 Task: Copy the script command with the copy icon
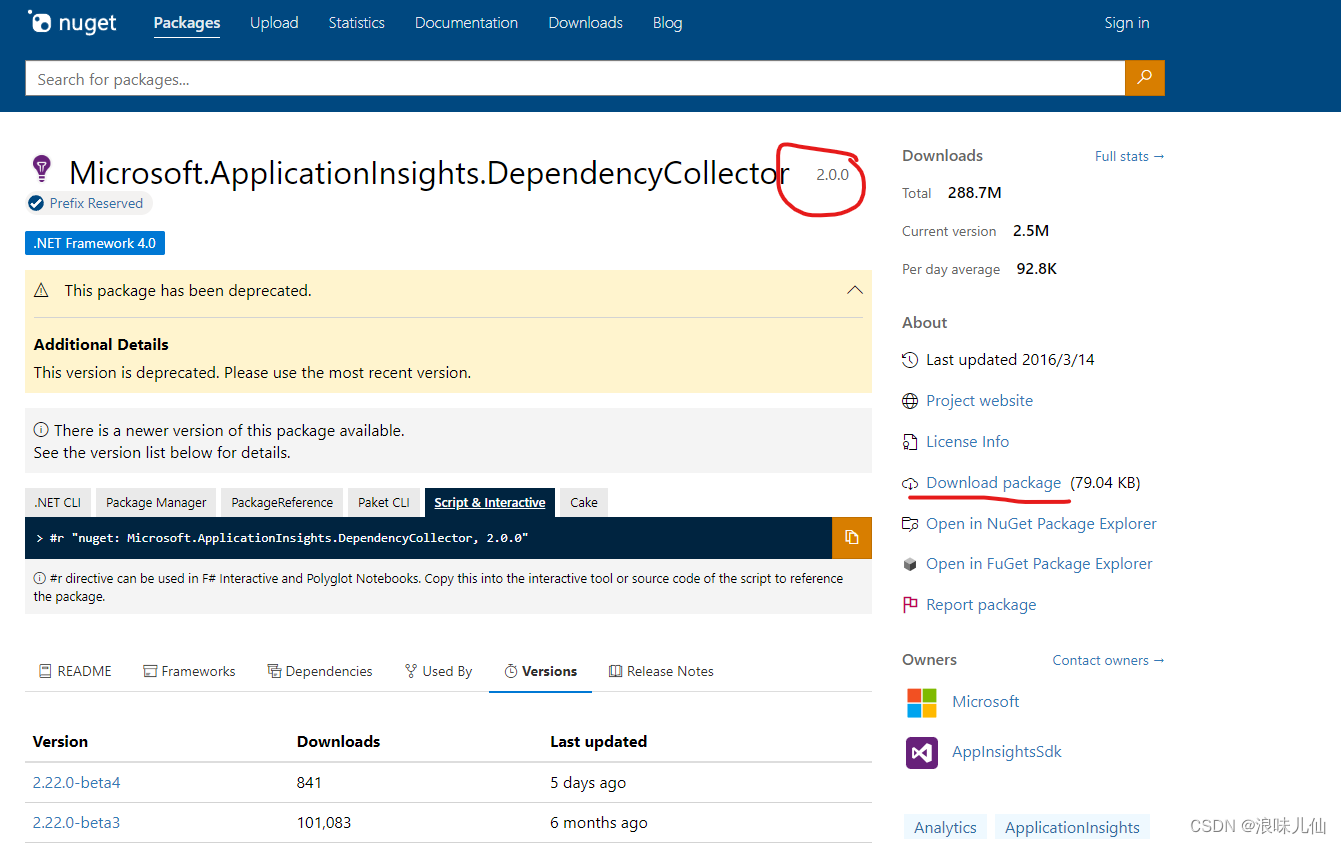tap(852, 538)
